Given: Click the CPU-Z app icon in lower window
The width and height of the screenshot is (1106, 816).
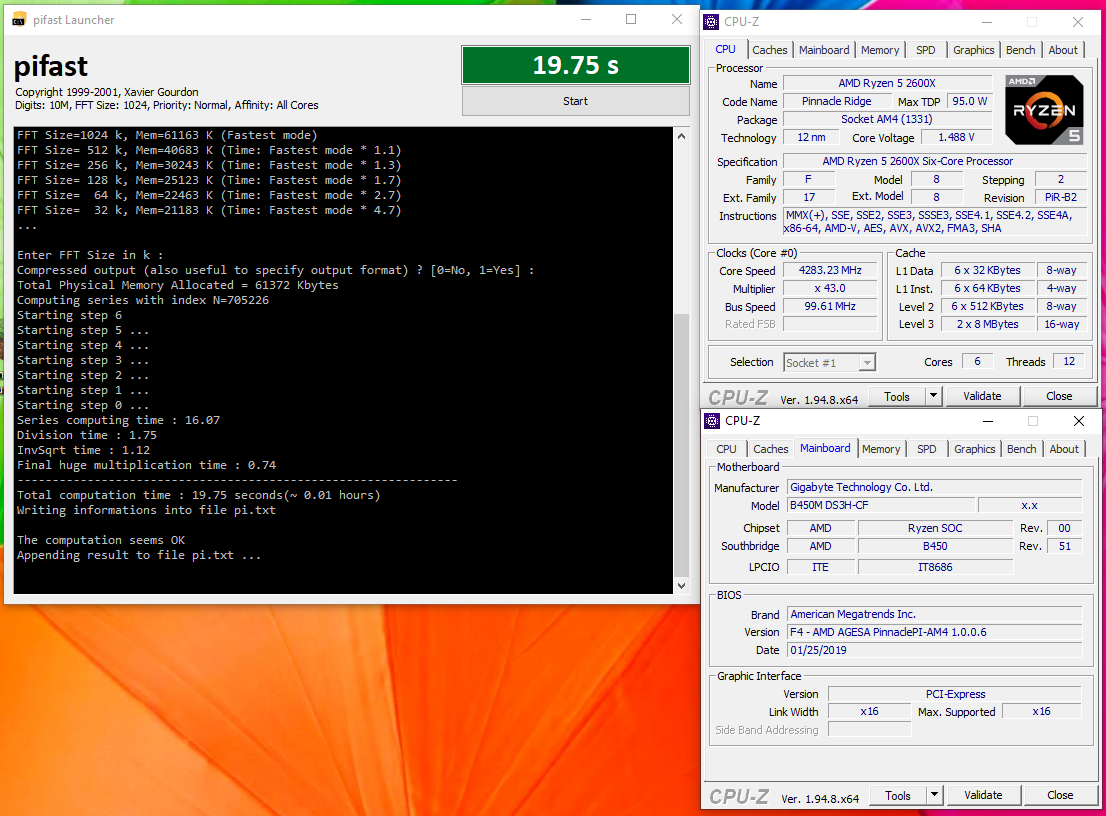Looking at the screenshot, I should 712,421.
